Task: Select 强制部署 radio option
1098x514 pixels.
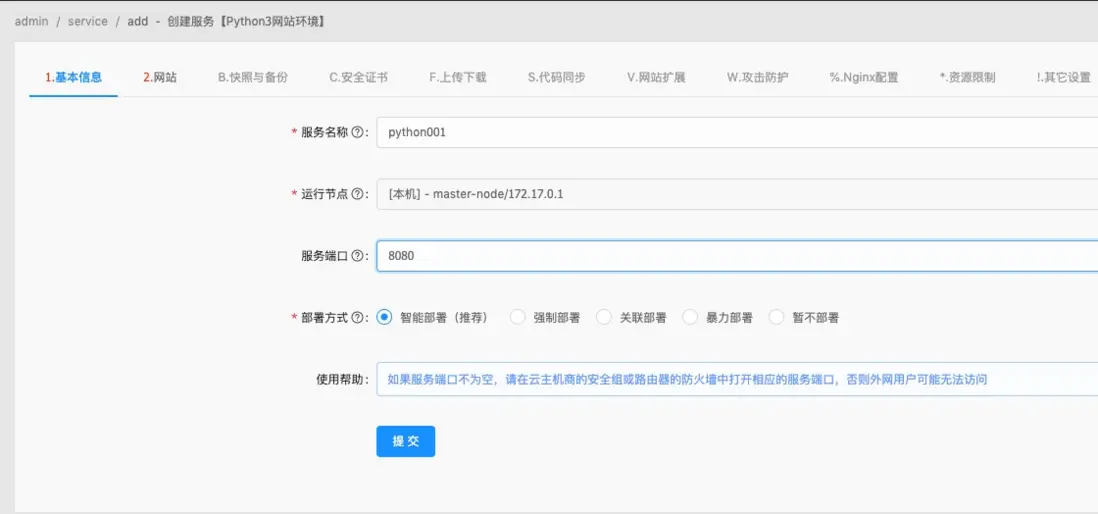Action: tap(517, 317)
